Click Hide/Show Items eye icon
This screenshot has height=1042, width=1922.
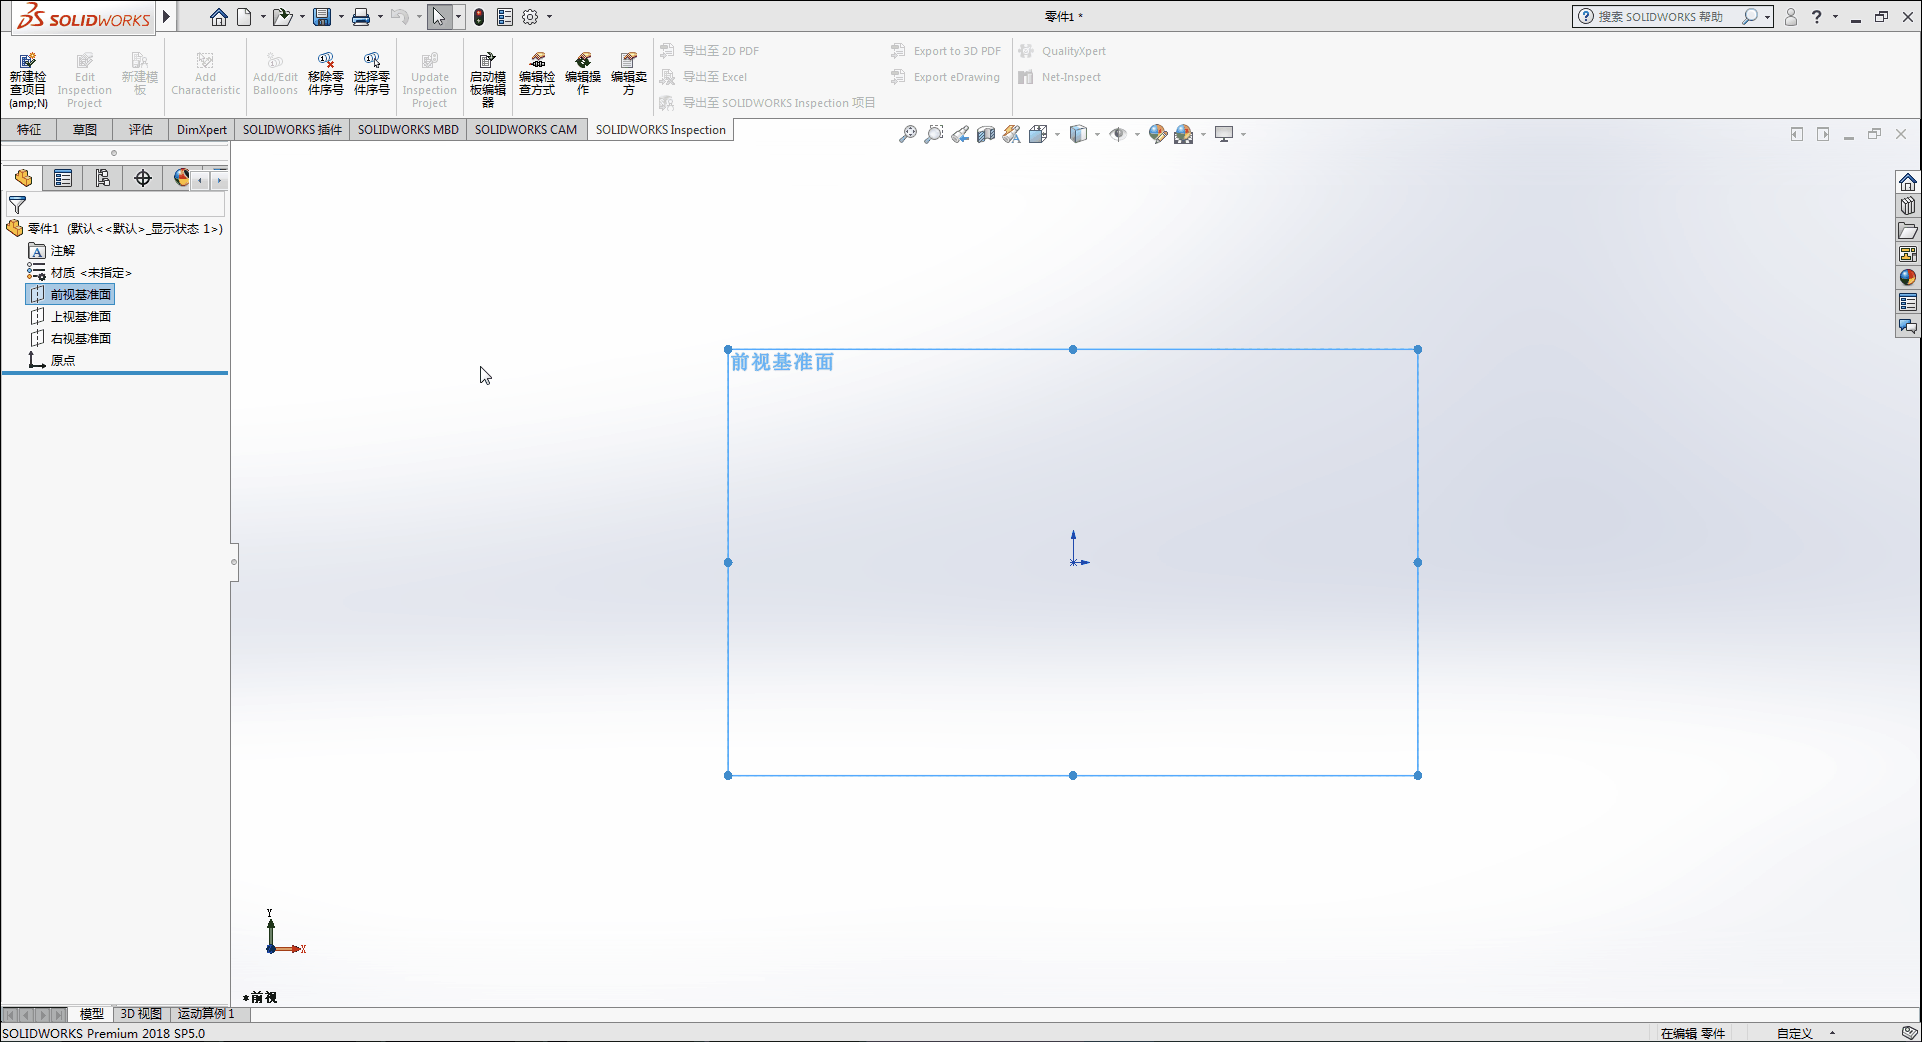click(1118, 134)
